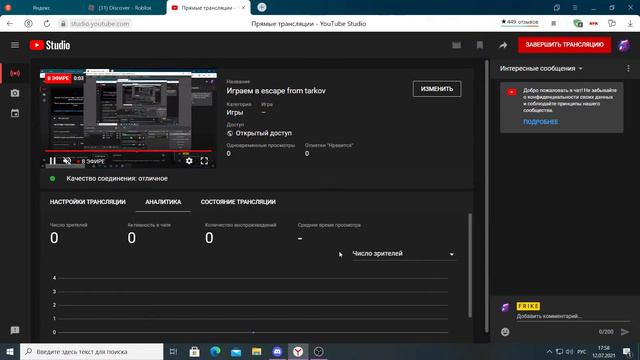Switch to 'Настройки трансляции' tab
The image size is (640, 360).
(88, 202)
